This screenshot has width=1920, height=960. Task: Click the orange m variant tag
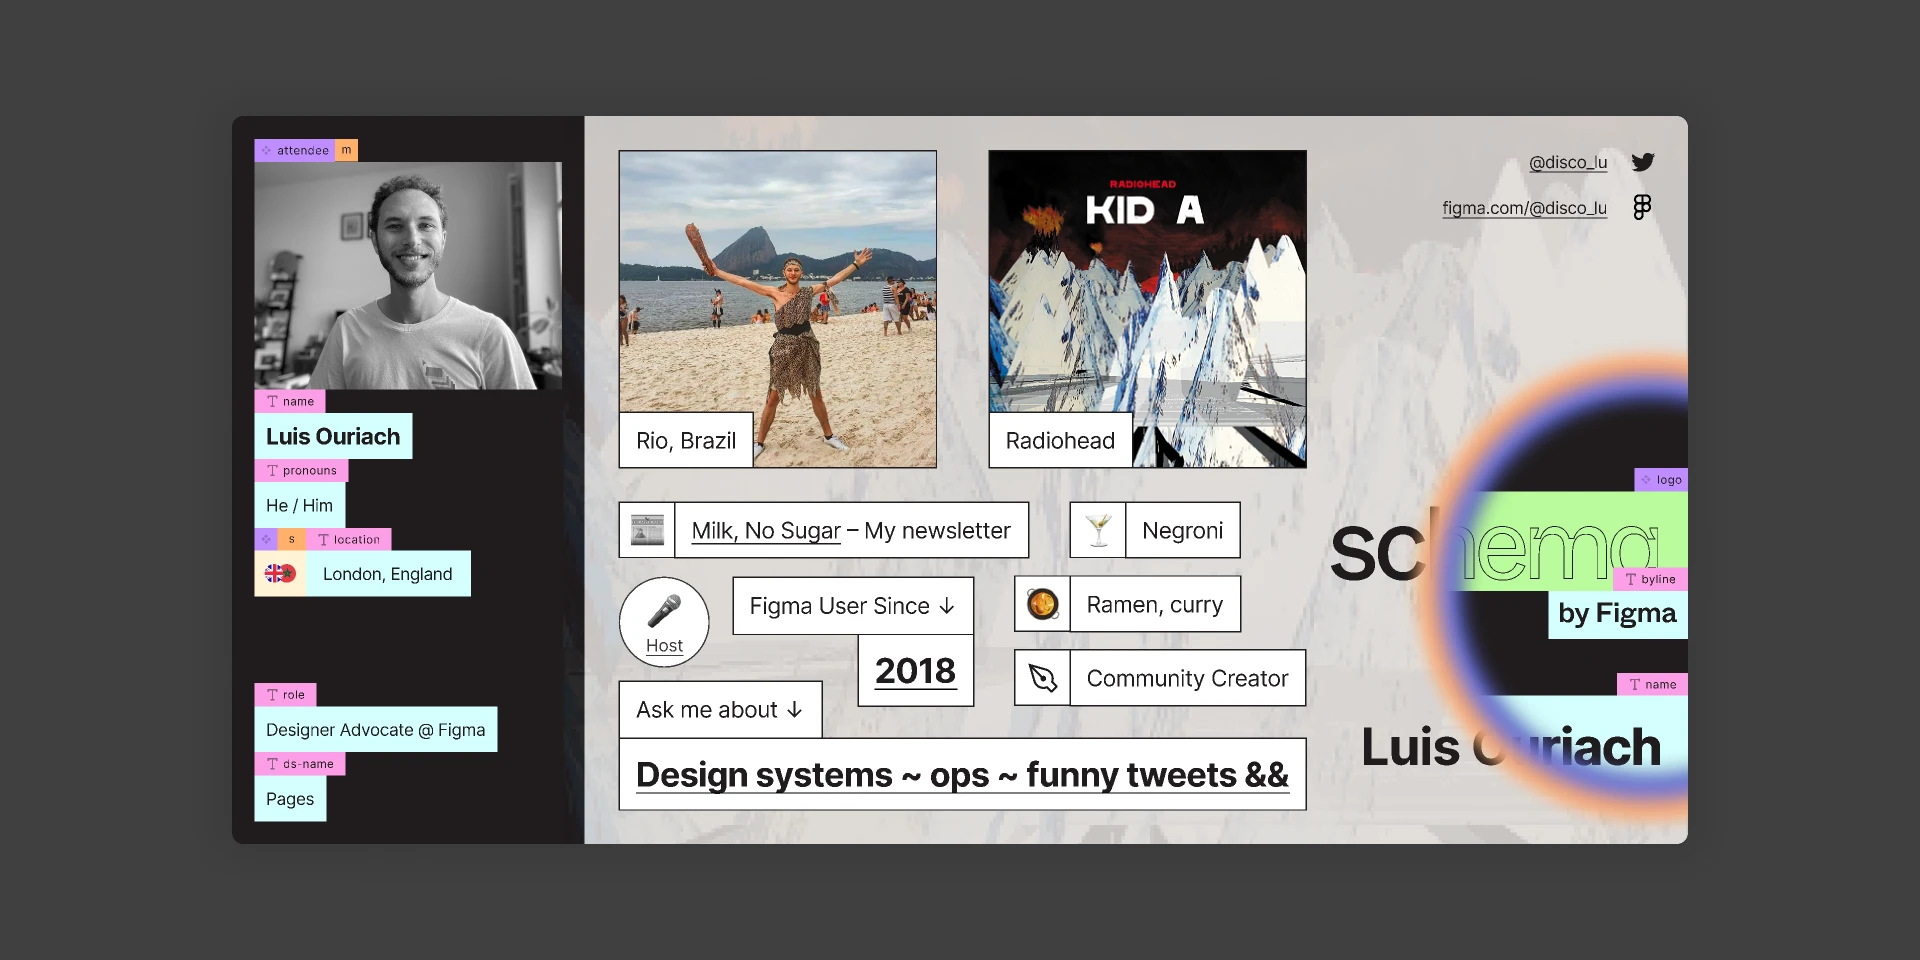346,150
